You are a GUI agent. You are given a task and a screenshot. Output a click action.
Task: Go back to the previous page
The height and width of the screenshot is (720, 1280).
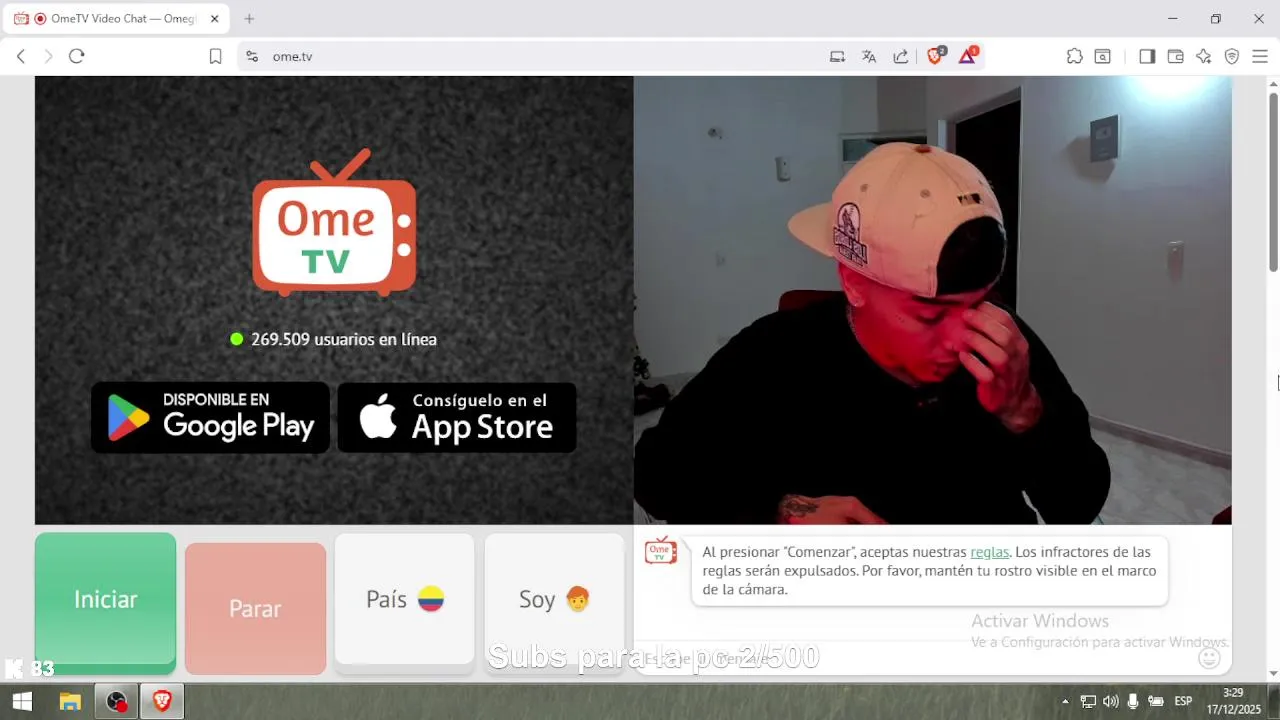pos(20,56)
